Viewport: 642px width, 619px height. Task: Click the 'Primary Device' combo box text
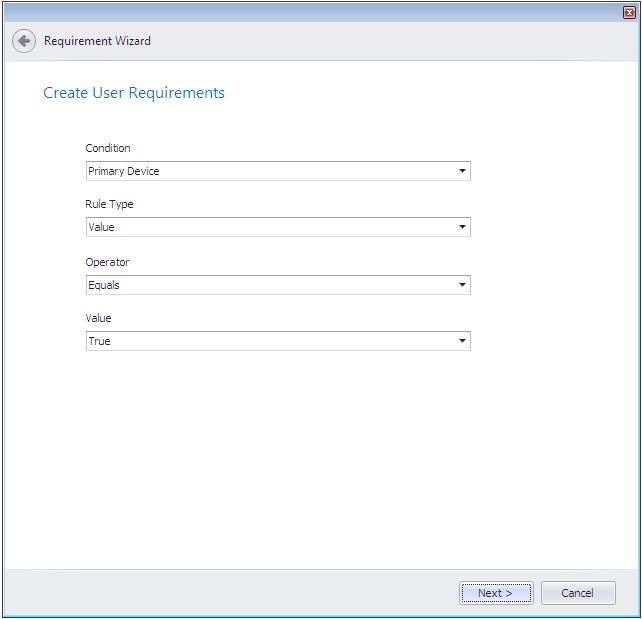[x=124, y=171]
